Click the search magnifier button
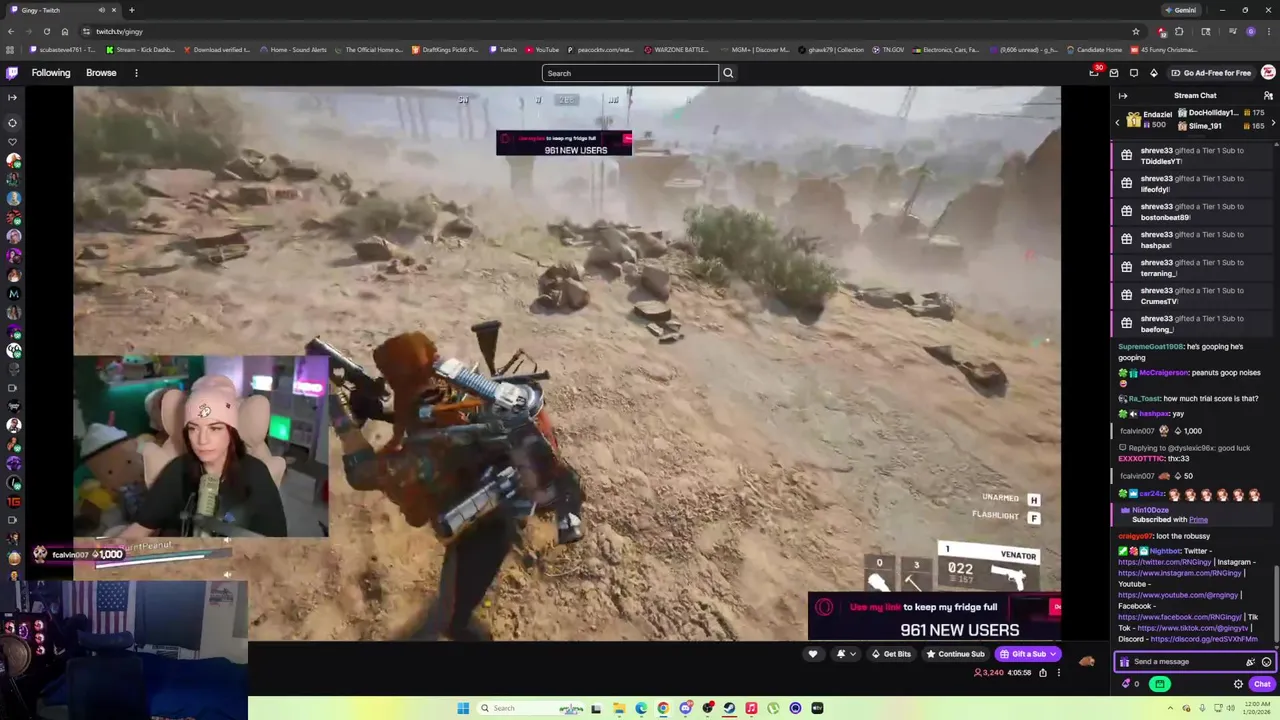Screen dimensions: 1280x720 tap(728, 73)
